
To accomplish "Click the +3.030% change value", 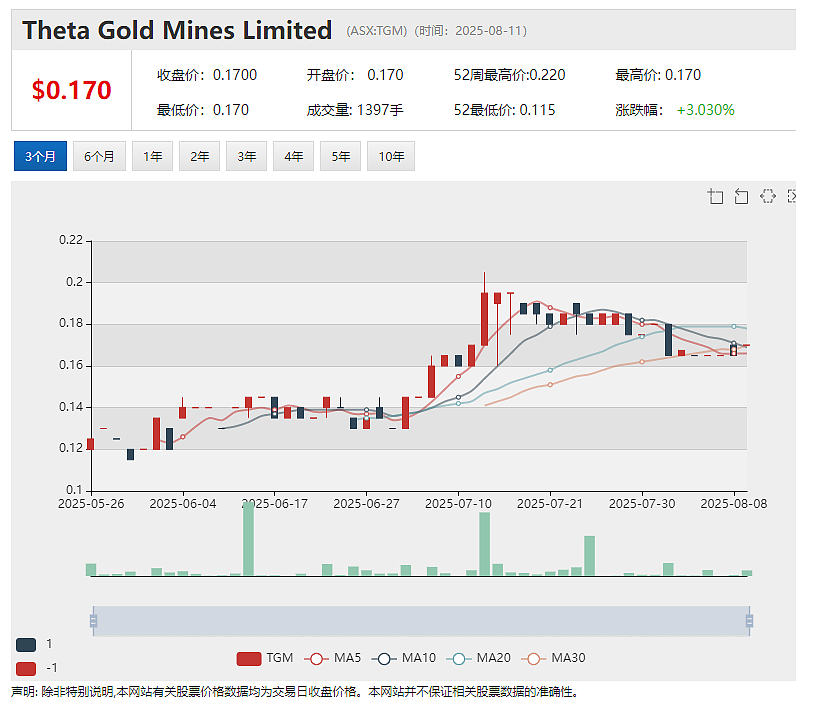I will click(x=706, y=110).
